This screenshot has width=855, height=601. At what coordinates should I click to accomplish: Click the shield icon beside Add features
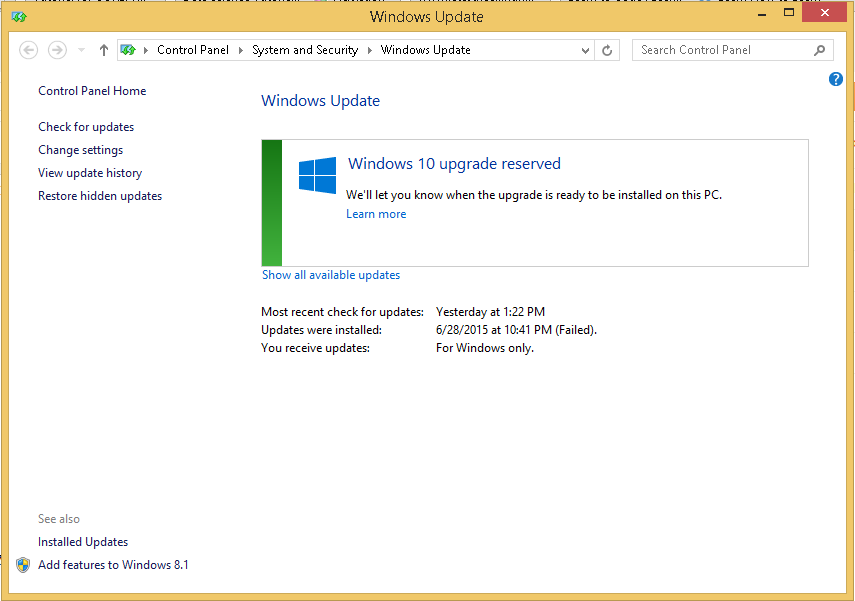pyautogui.click(x=23, y=565)
